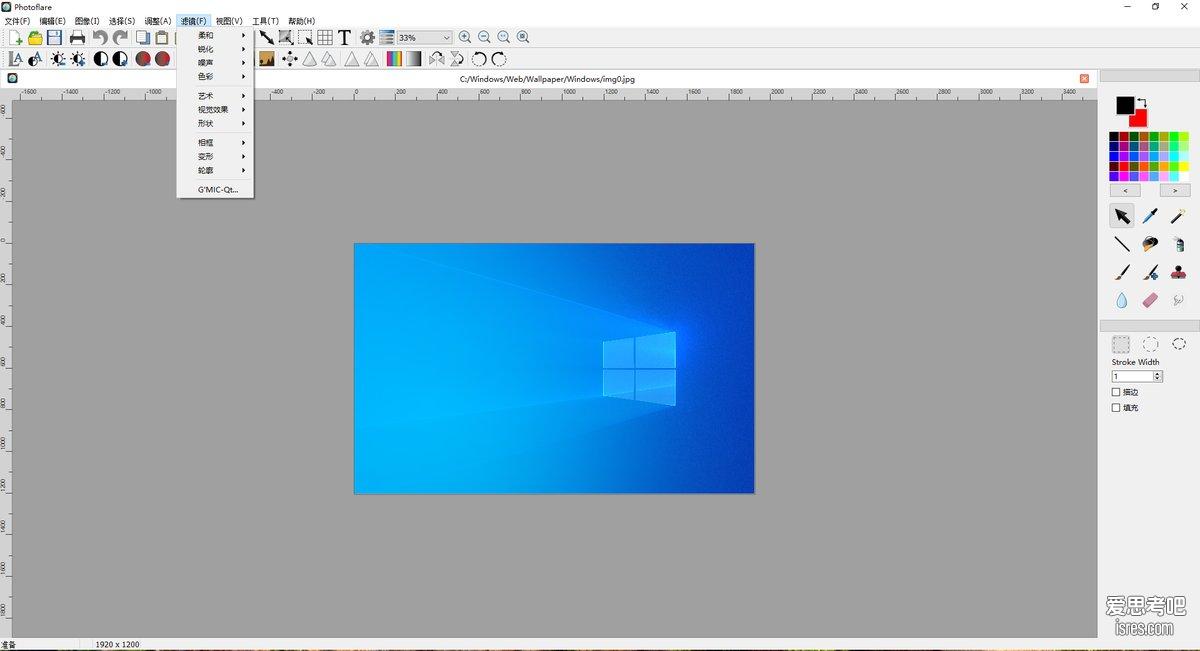Apply grayscale gradient icon
Viewport: 1200px width, 651px height.
(414, 59)
